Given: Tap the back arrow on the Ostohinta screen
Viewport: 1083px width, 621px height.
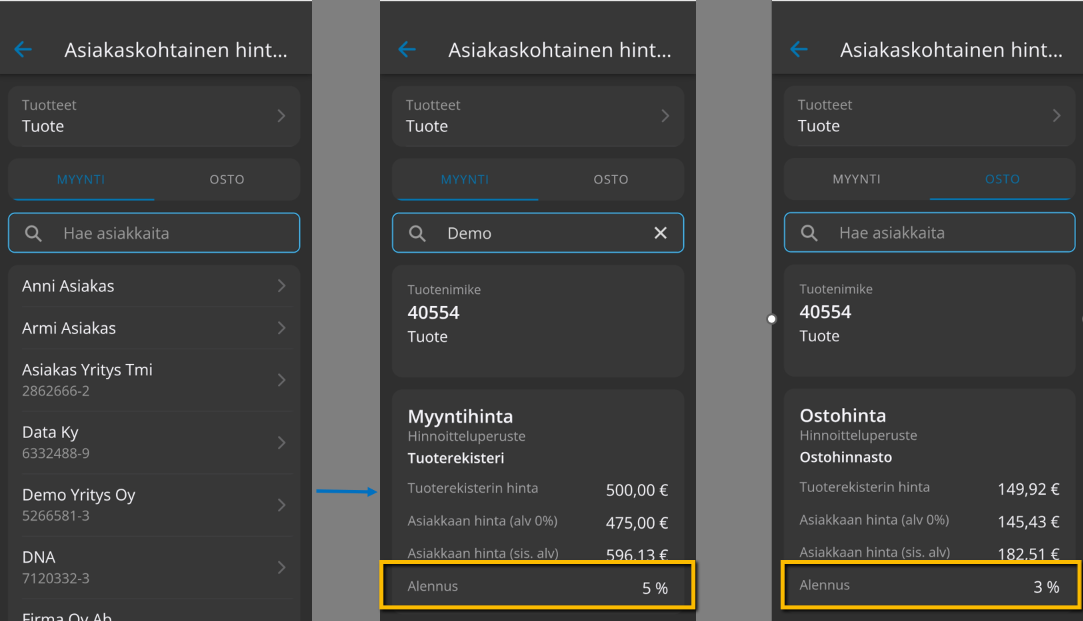Looking at the screenshot, I should tap(798, 49).
